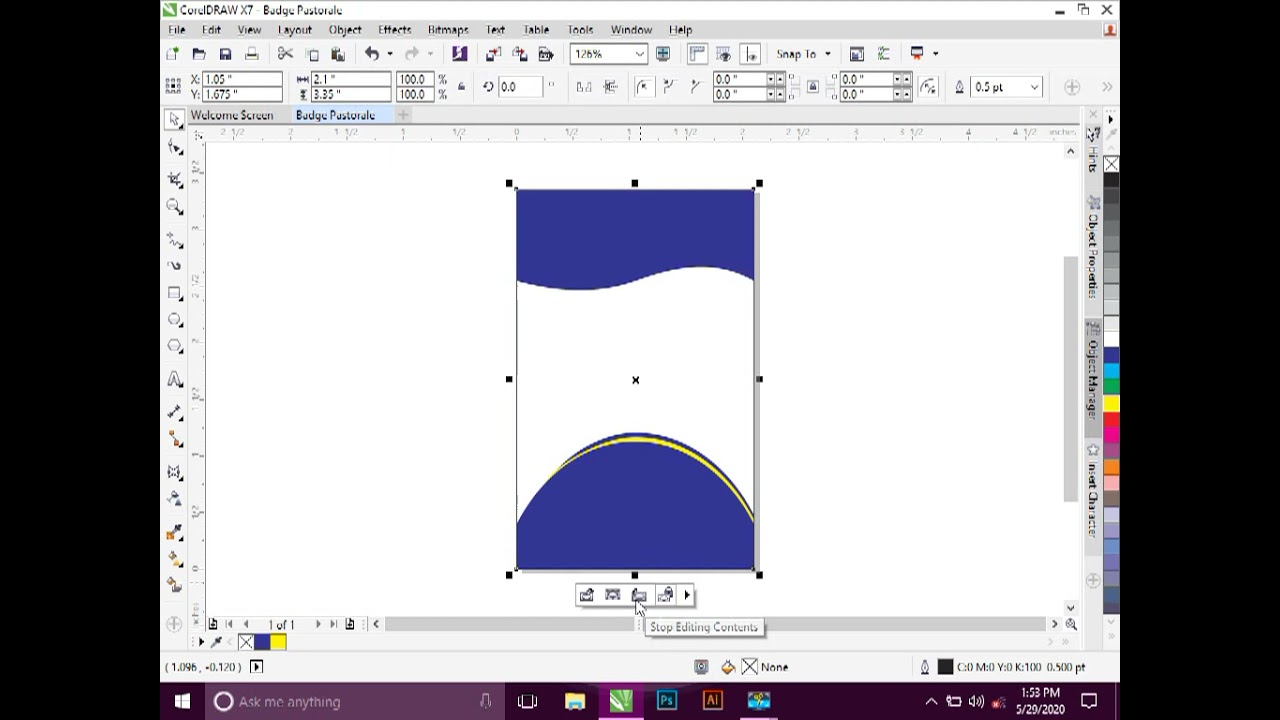Click the Quick customize plus button
This screenshot has width=1280, height=720.
[x=1072, y=87]
